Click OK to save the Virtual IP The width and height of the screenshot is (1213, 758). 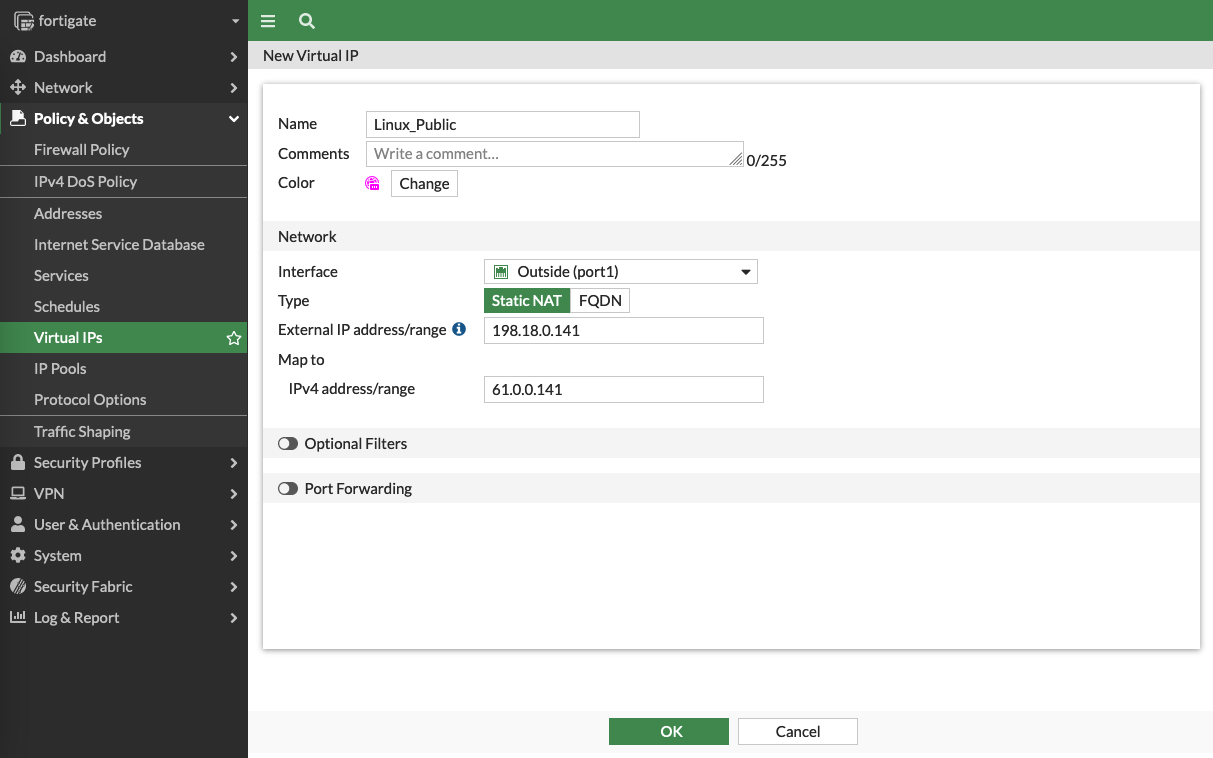tap(669, 732)
